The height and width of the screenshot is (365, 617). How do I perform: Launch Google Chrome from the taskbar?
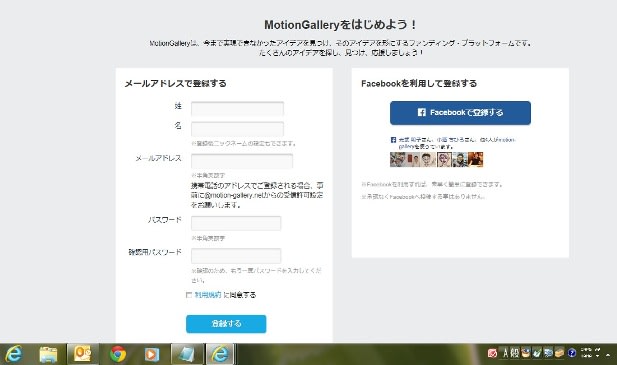pyautogui.click(x=118, y=354)
